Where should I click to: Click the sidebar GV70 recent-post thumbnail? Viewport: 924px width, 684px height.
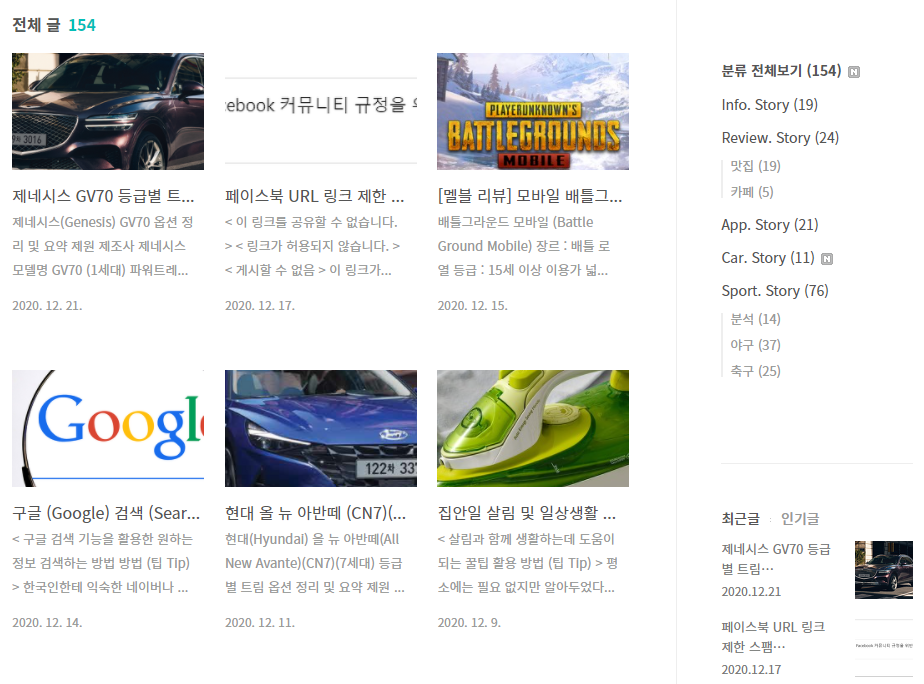click(x=884, y=570)
